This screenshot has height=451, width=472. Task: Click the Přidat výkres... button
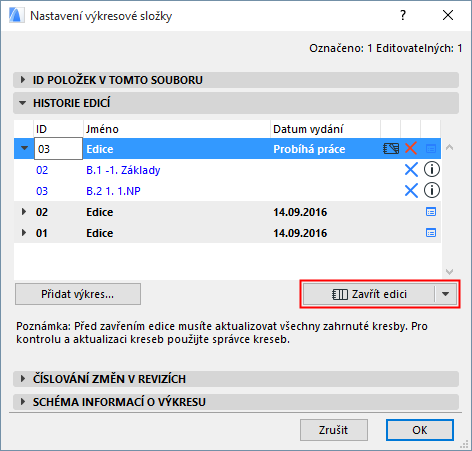pos(78,294)
